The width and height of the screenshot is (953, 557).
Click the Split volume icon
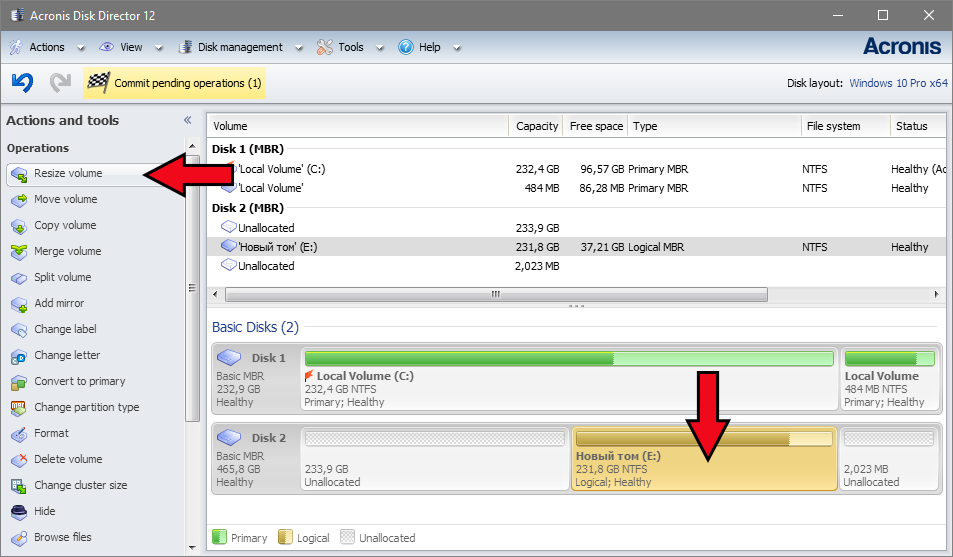coord(18,278)
